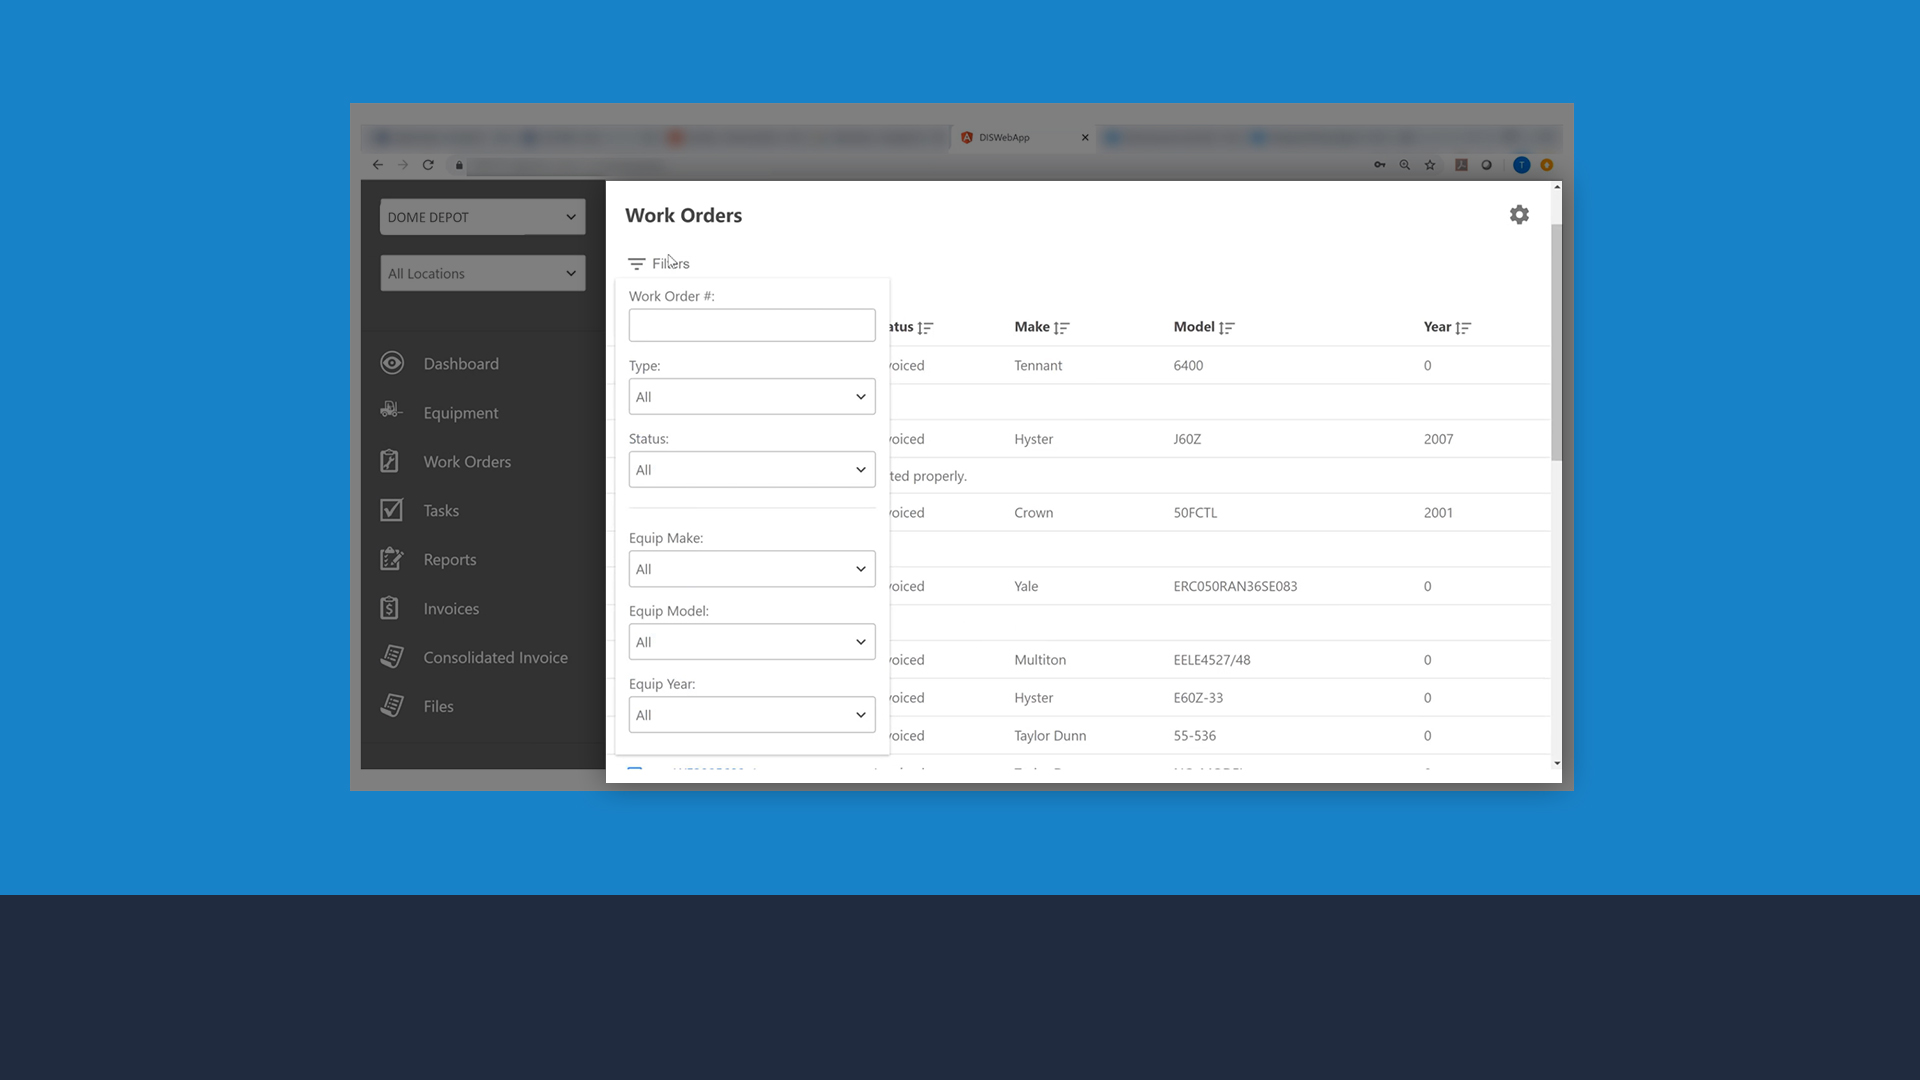
Task: Click the orange update icon in browser toolbar
Action: [x=1547, y=165]
